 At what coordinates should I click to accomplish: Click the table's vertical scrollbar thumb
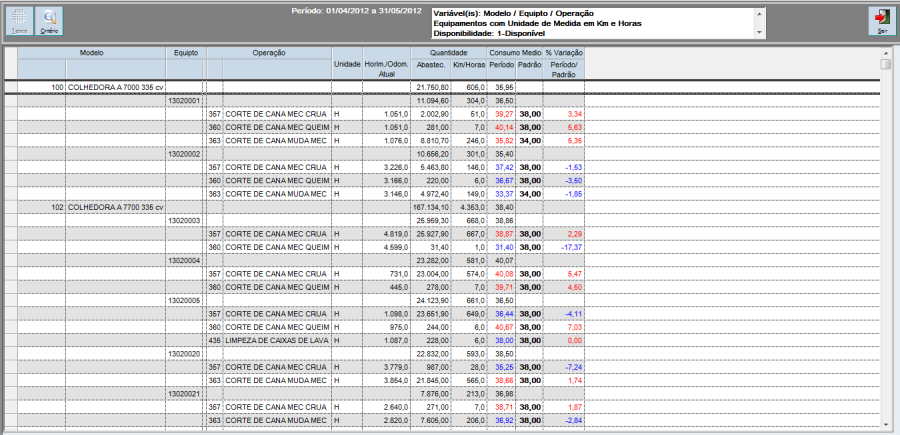[x=886, y=63]
